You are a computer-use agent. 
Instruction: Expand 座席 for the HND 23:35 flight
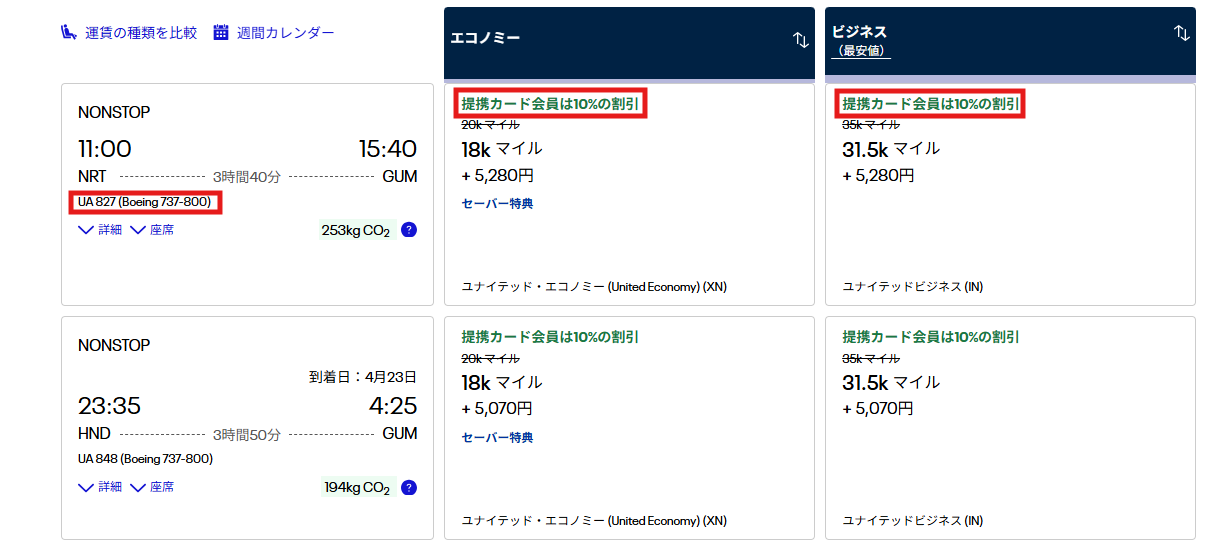[x=152, y=487]
